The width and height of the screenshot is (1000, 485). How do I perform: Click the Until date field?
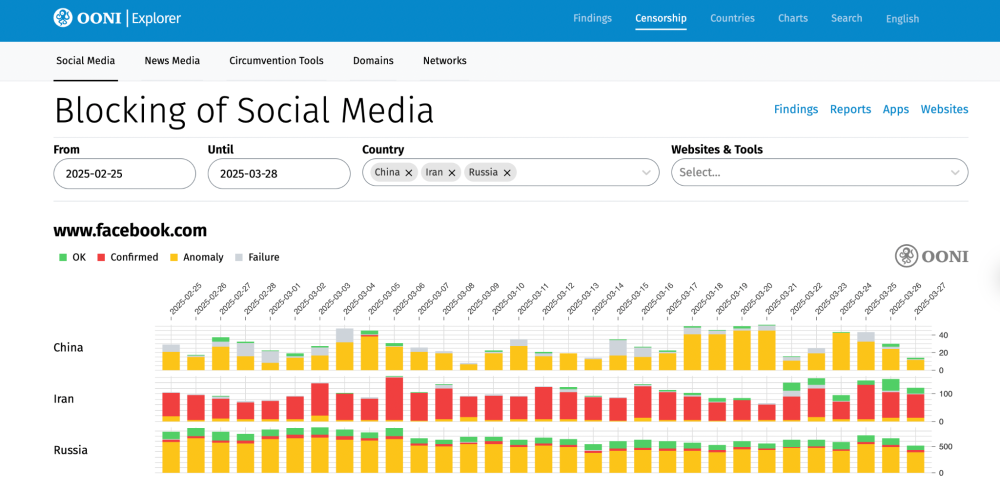click(x=279, y=173)
